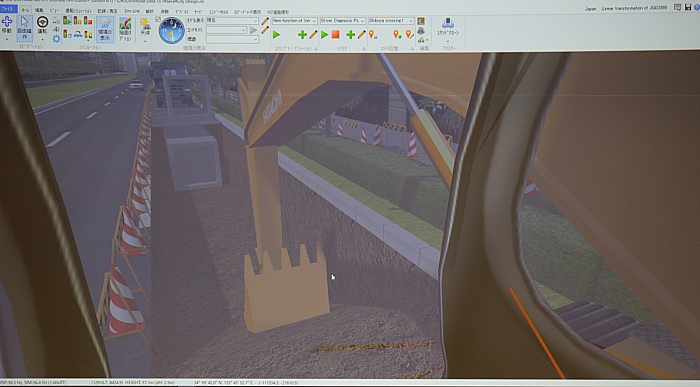
Task: Open the blue gear settings icon
Action: (56, 39)
